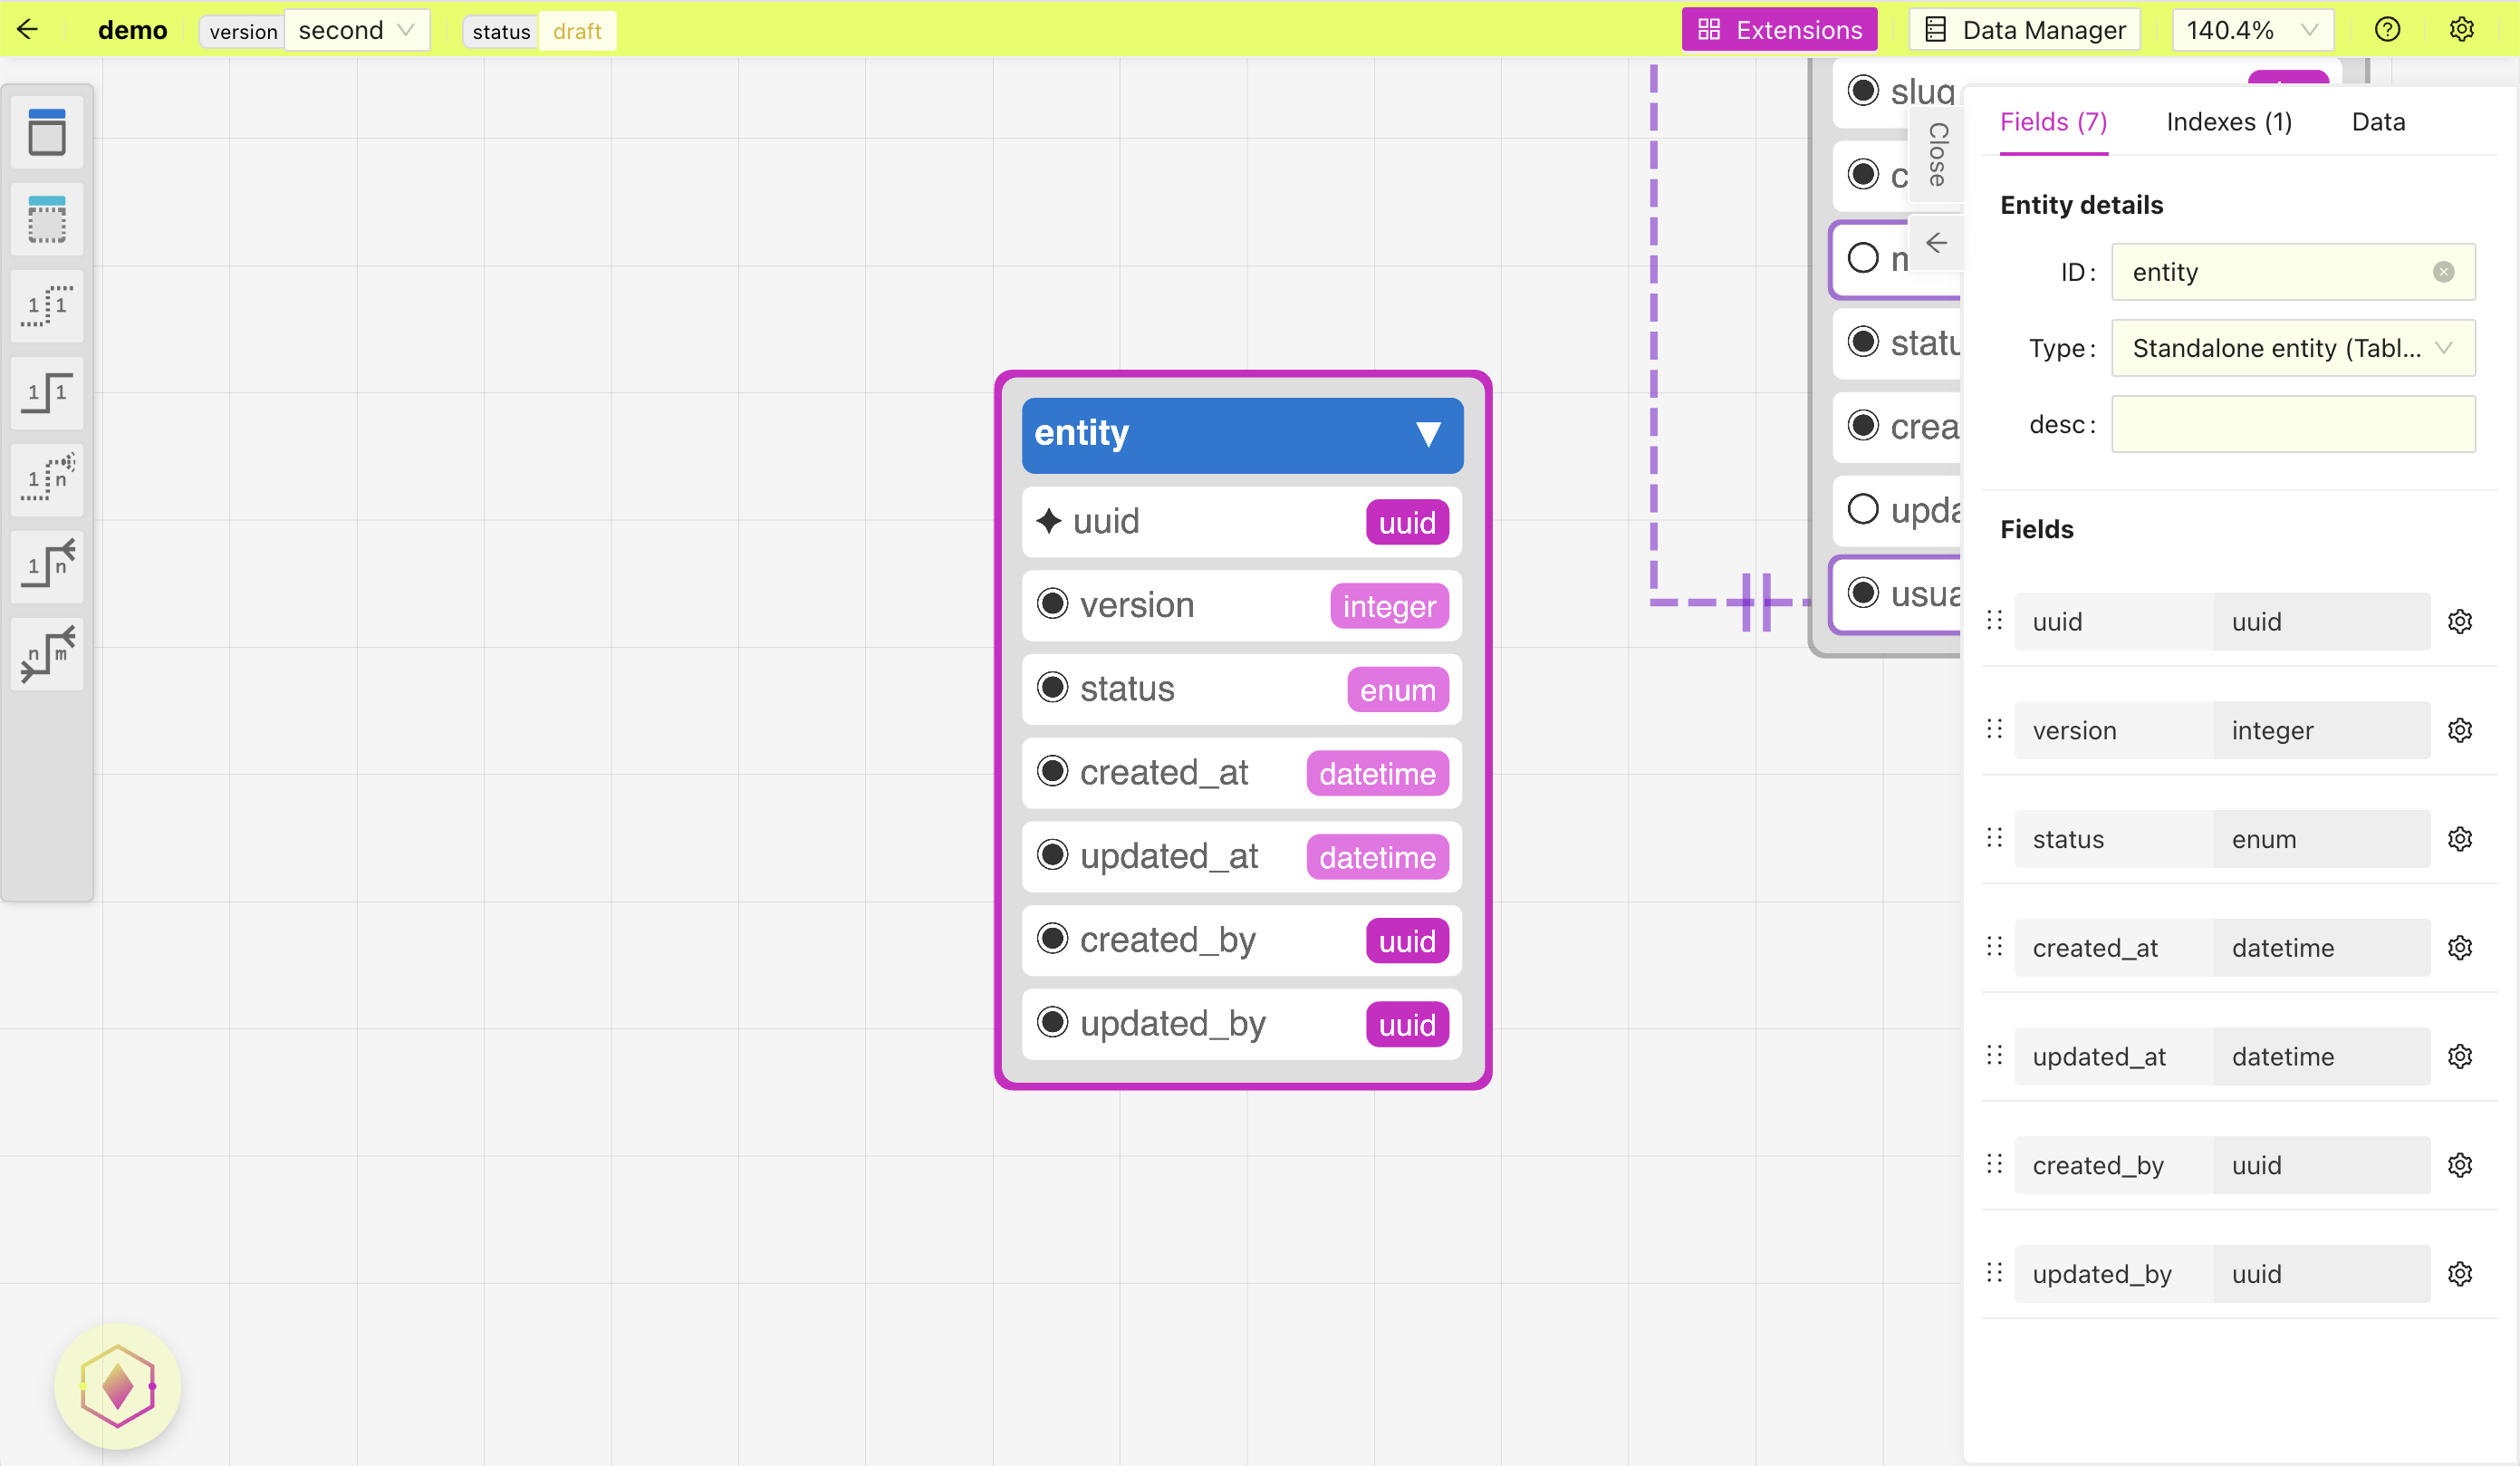This screenshot has height=1466, width=2520.
Task: Toggle the circle marker next to version field
Action: (x=1054, y=604)
